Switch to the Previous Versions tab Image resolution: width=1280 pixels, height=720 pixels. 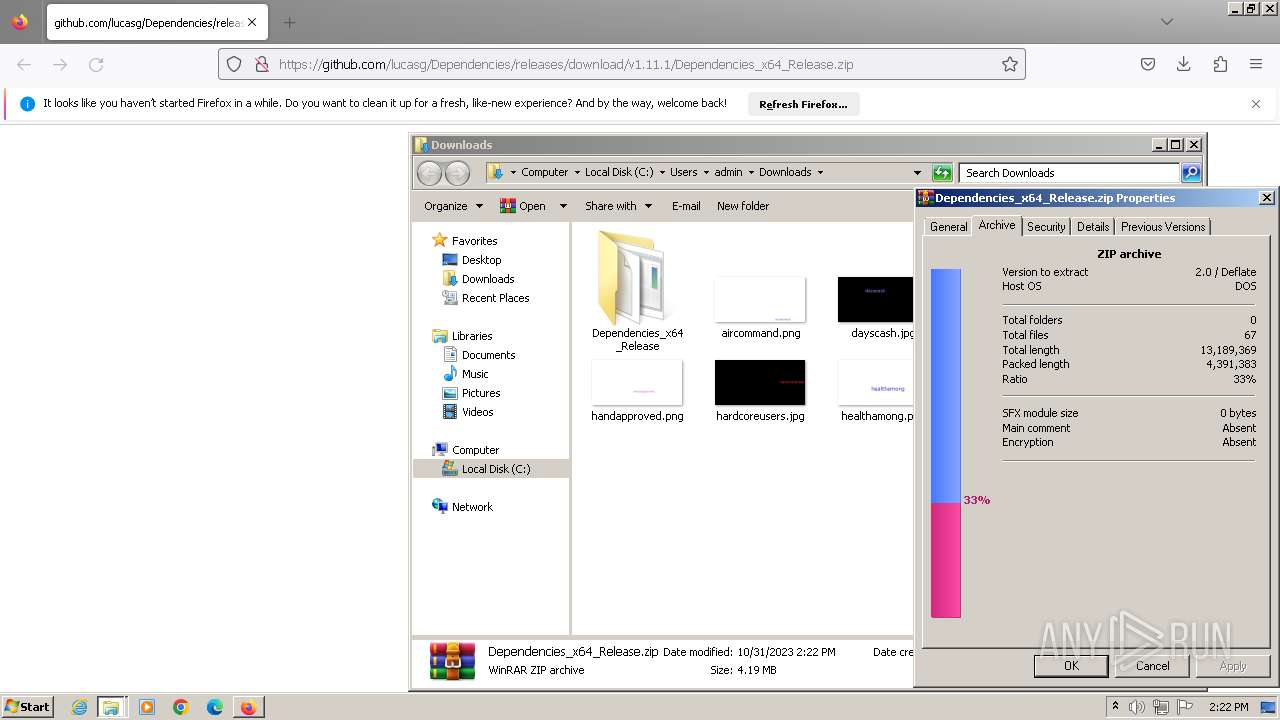coord(1163,227)
